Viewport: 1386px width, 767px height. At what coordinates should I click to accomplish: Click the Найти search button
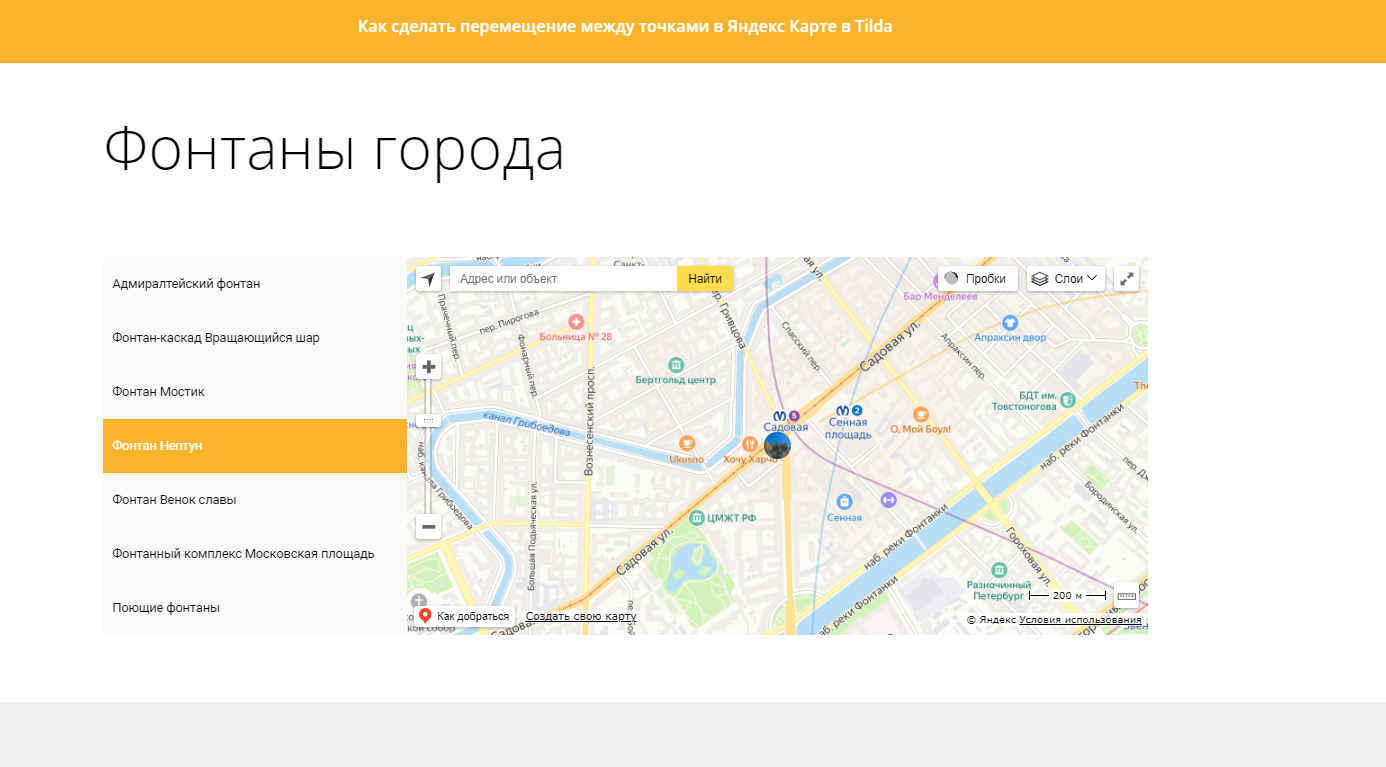tap(705, 279)
